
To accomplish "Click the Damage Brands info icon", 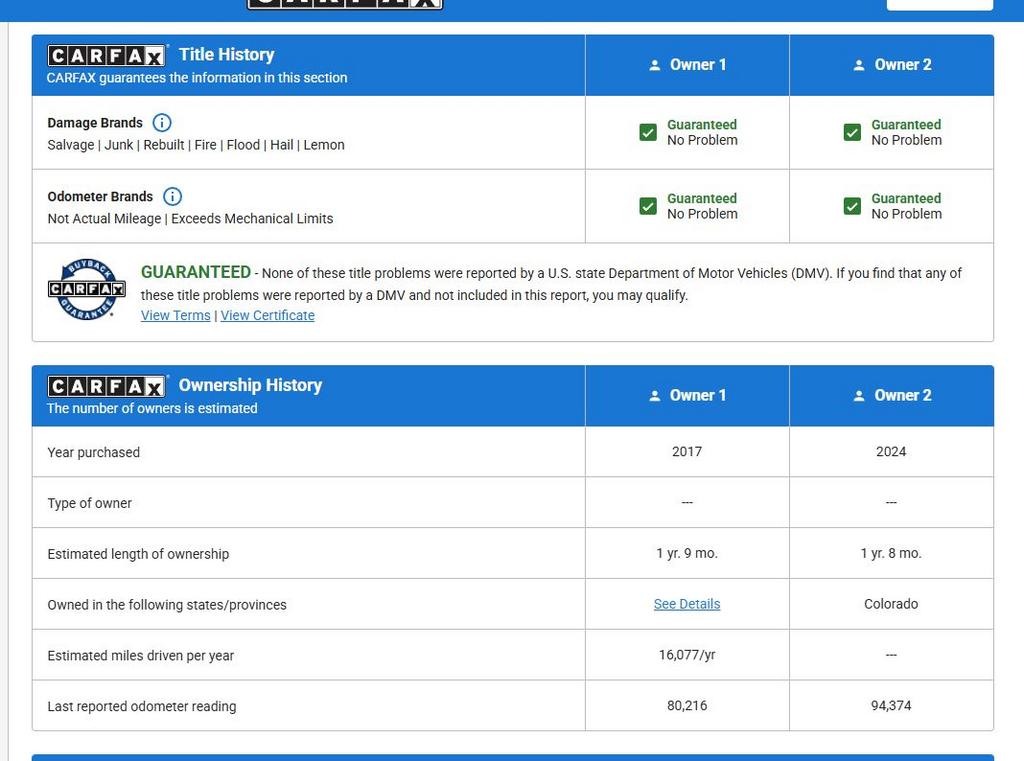I will tap(162, 123).
